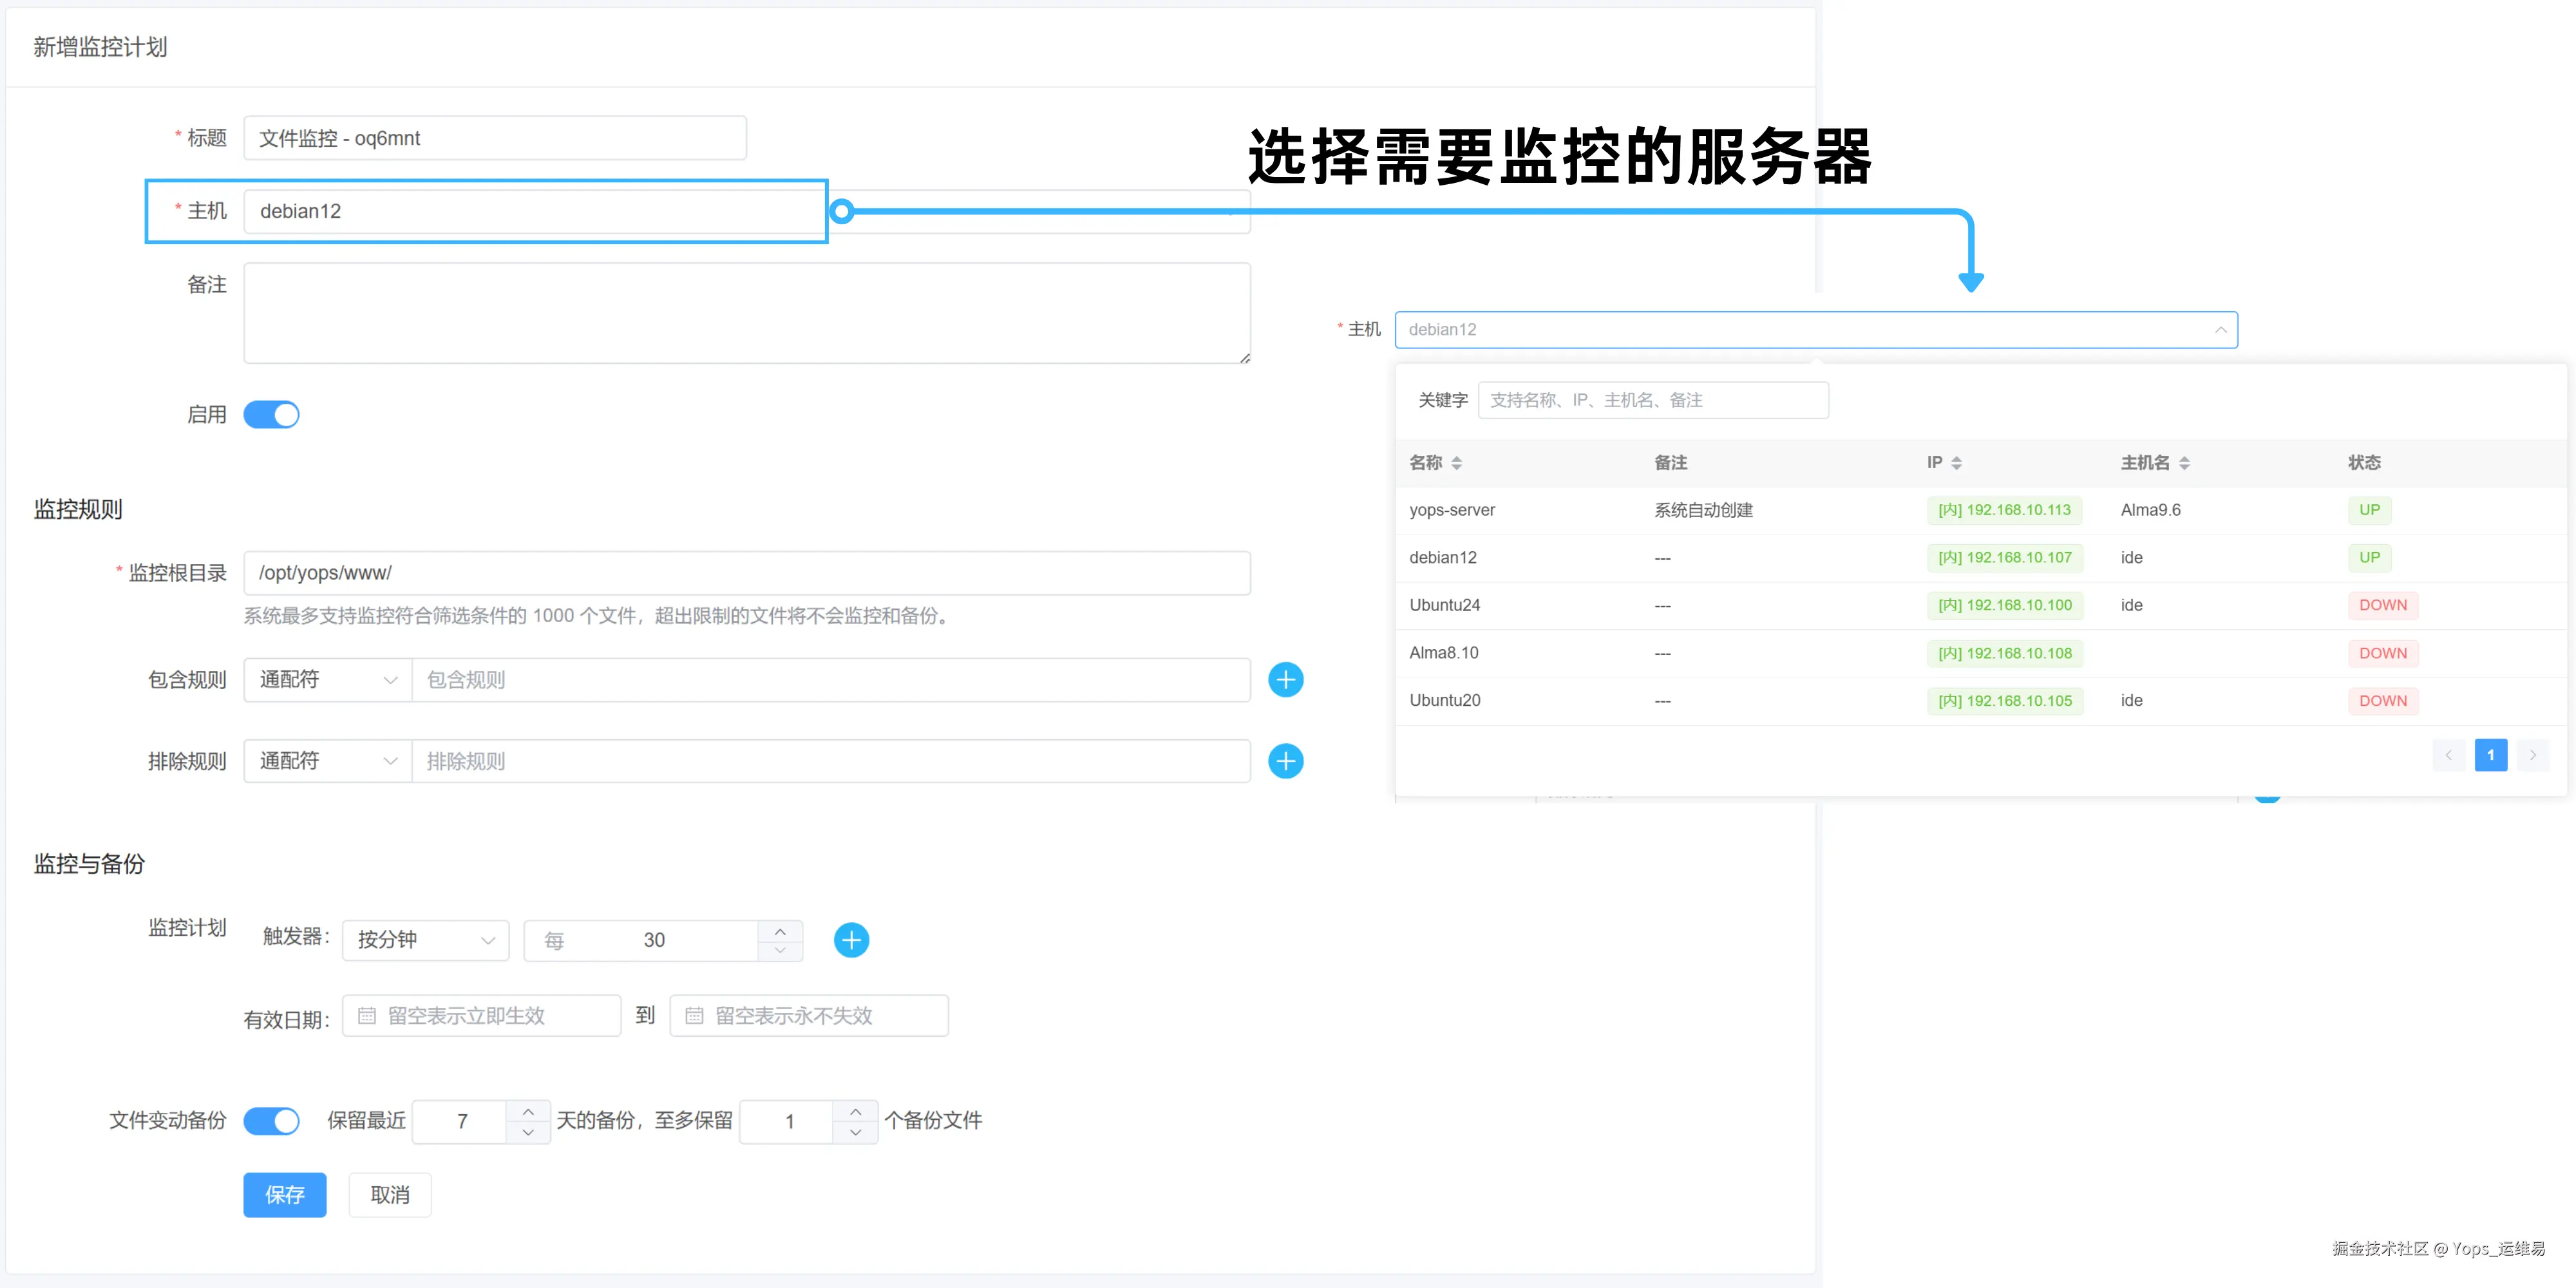
Task: Open the 按分钟 trigger dropdown
Action: point(424,940)
